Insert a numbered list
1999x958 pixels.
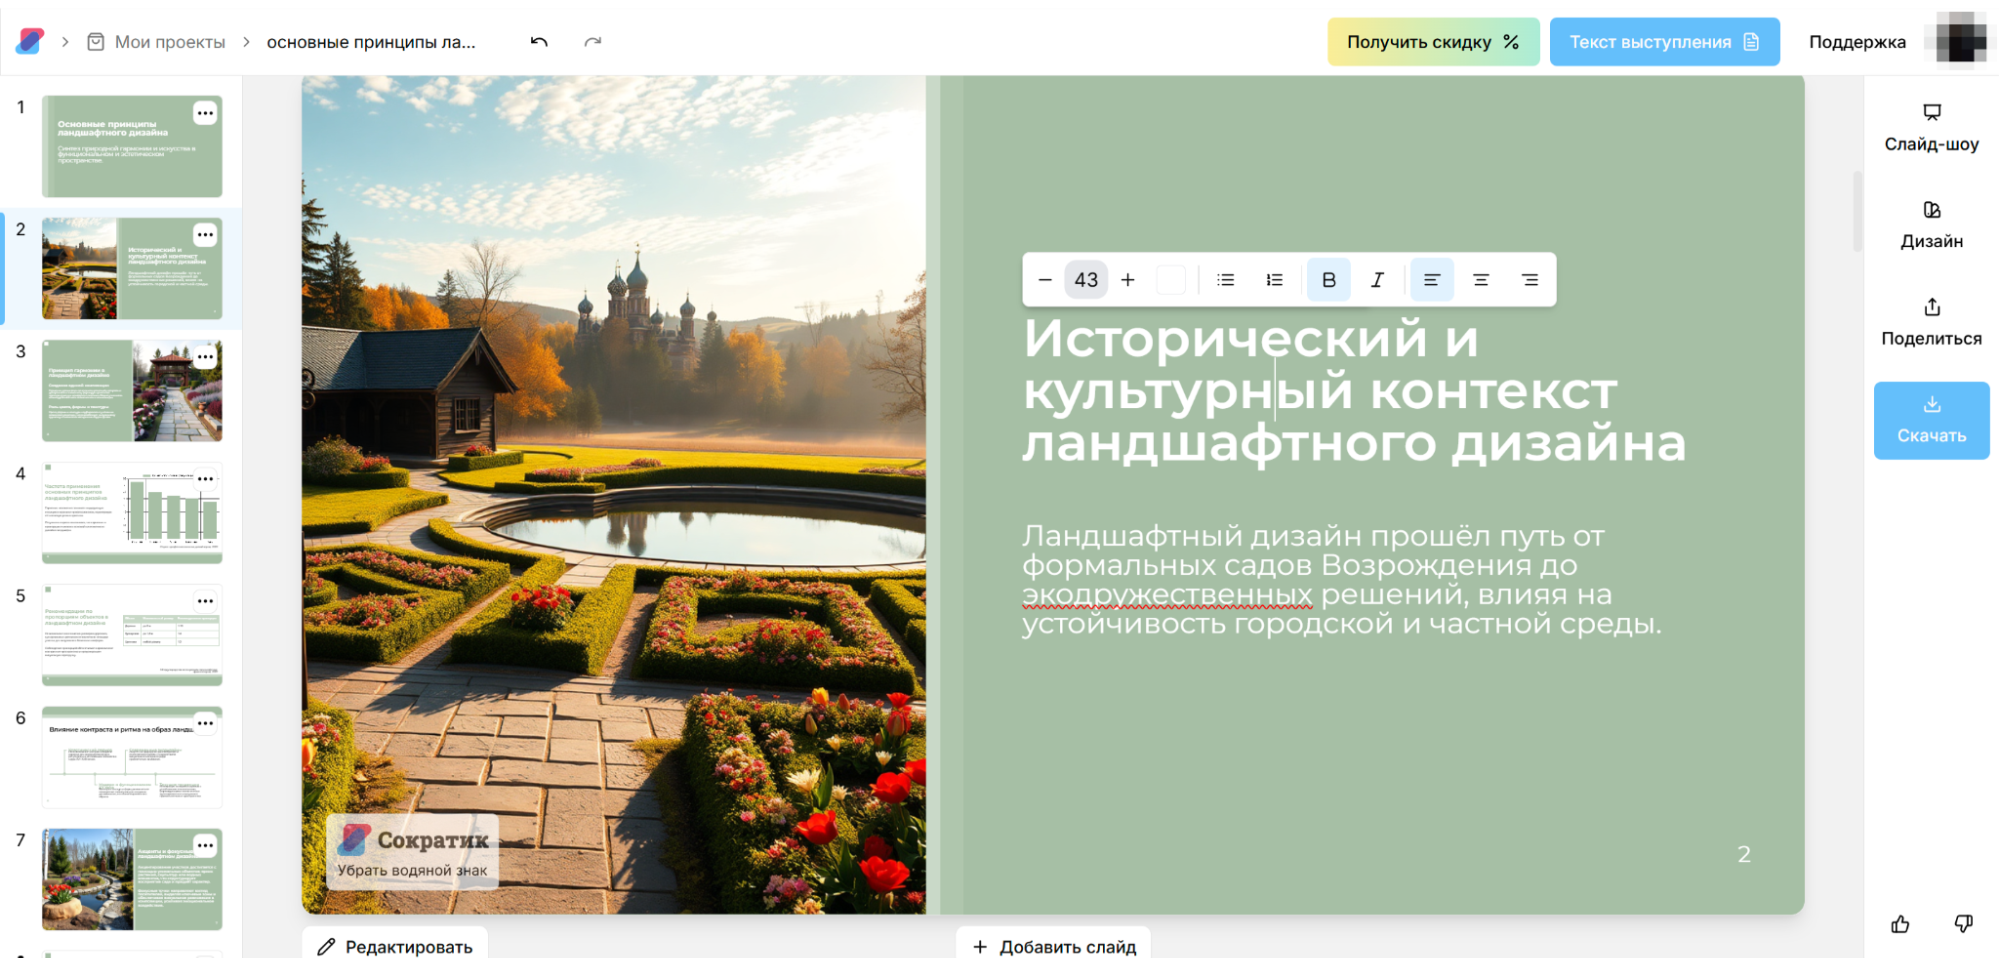click(x=1274, y=280)
